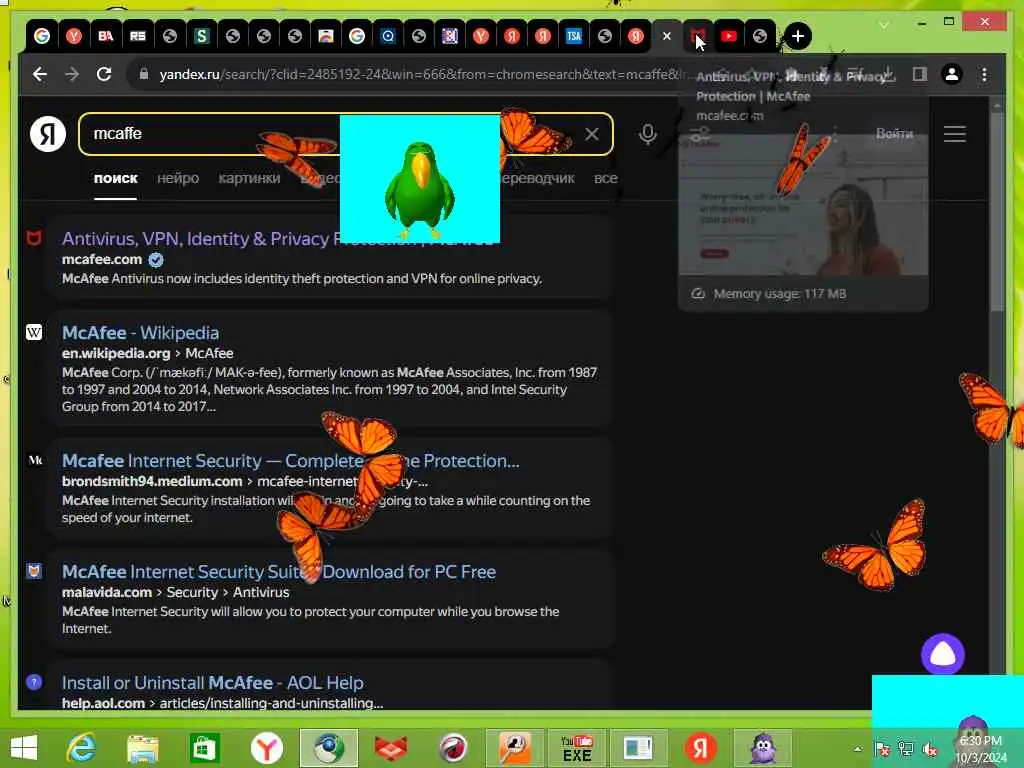Open the user profile avatar menu
The image size is (1024, 768).
coord(952,74)
